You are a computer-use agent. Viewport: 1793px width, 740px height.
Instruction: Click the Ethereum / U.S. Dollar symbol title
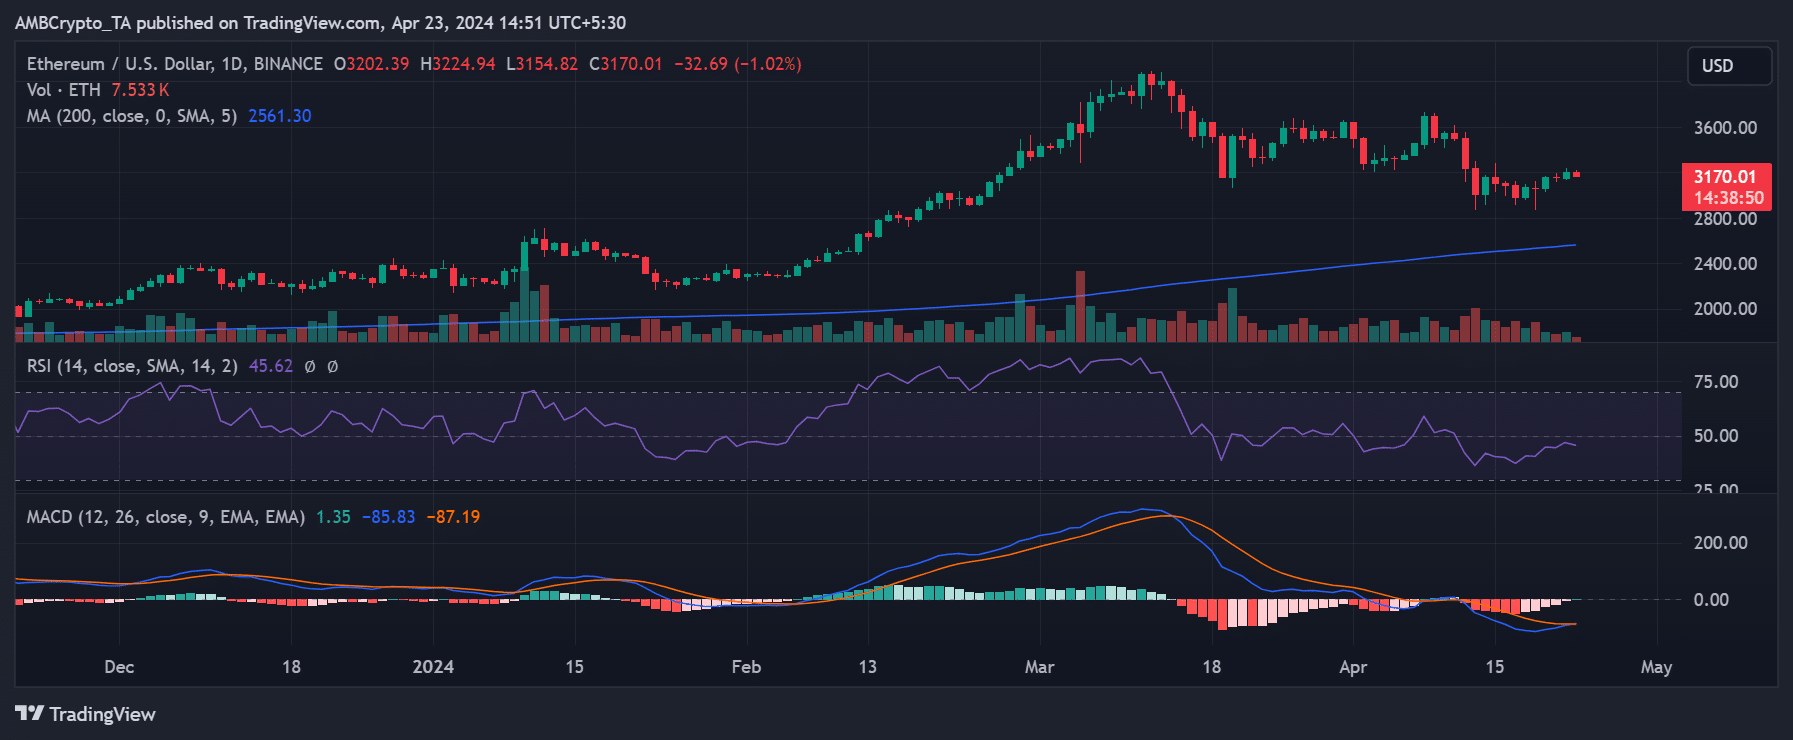tap(175, 64)
